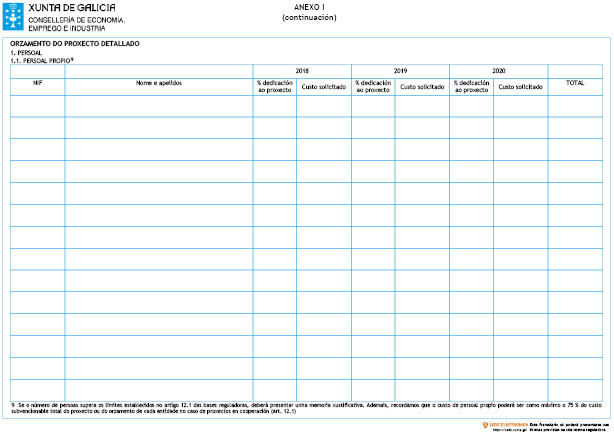Click 'CONSELLERÍA DE ECONOMÍA, EMPREGO E INDUSTRIA' text

76,24
